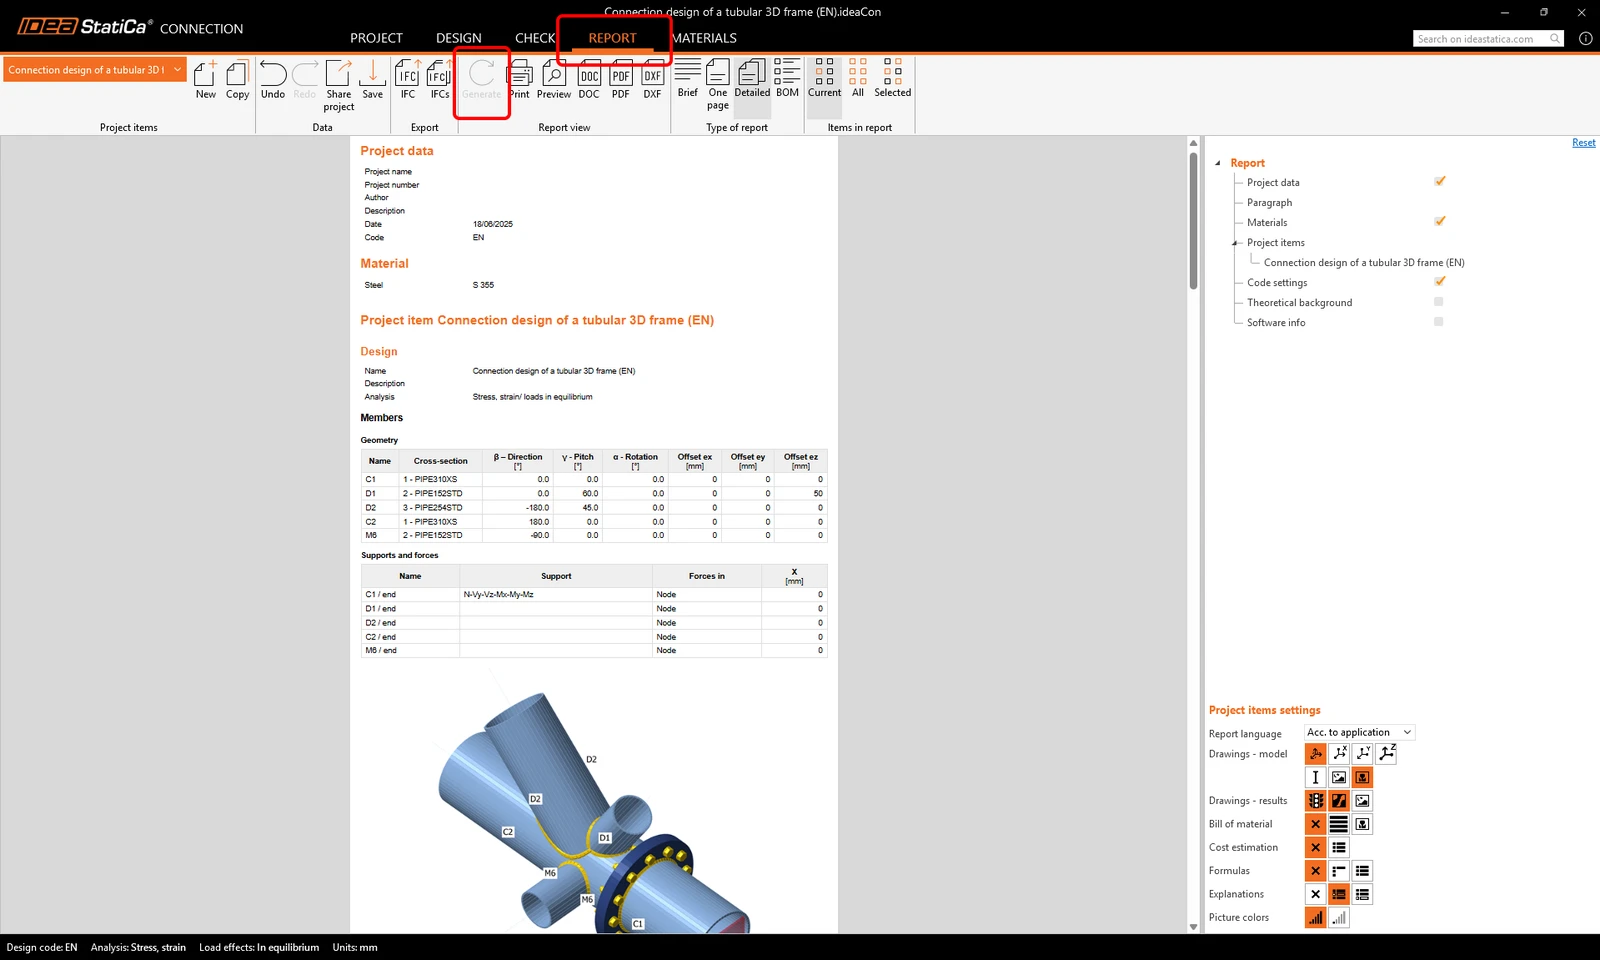Undo the last action

pyautogui.click(x=273, y=79)
